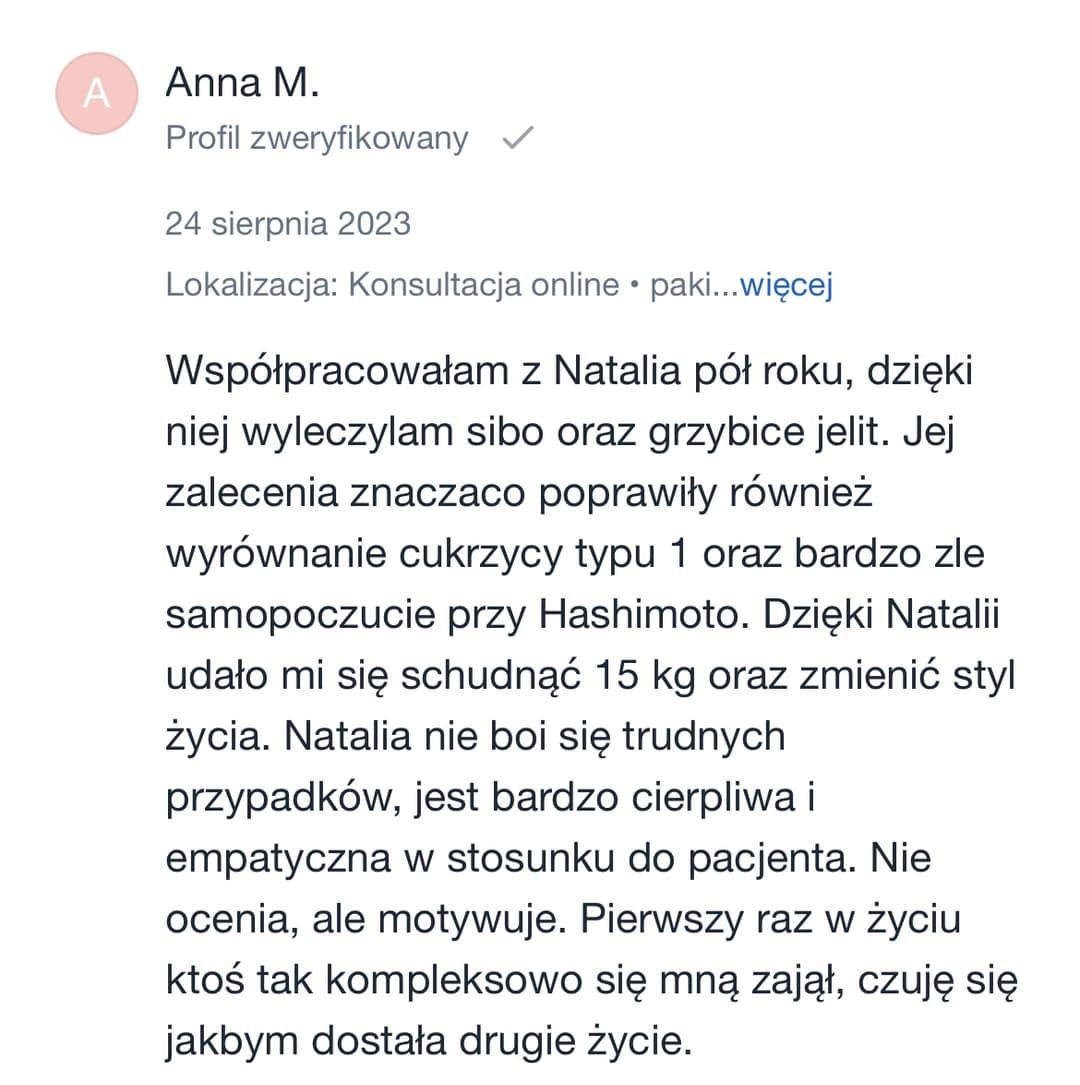The height and width of the screenshot is (1085, 1080).
Task: Select the pink circular letter A badge
Action: click(96, 92)
